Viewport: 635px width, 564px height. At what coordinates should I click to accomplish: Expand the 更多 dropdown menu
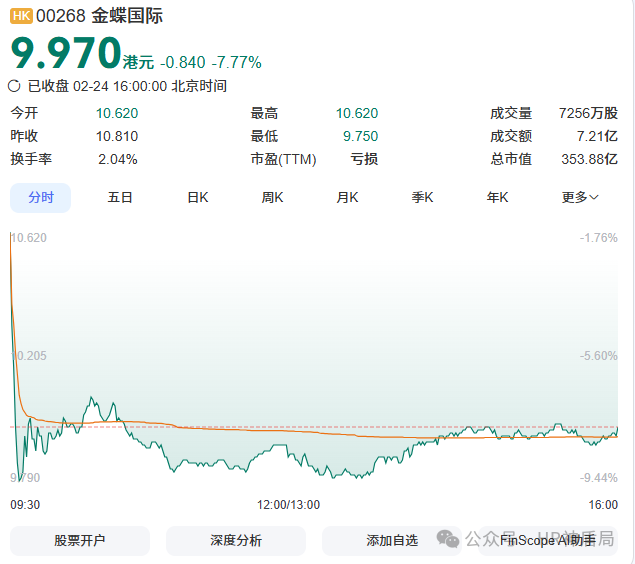pos(579,198)
